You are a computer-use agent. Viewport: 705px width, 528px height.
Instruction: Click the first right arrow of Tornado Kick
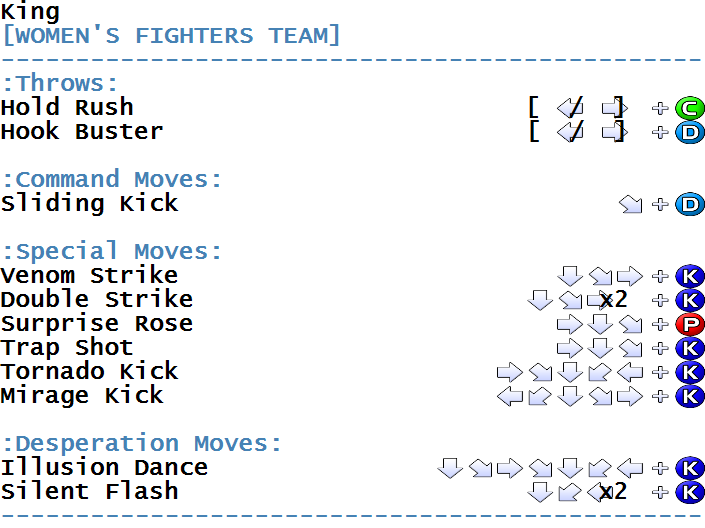[x=510, y=372]
